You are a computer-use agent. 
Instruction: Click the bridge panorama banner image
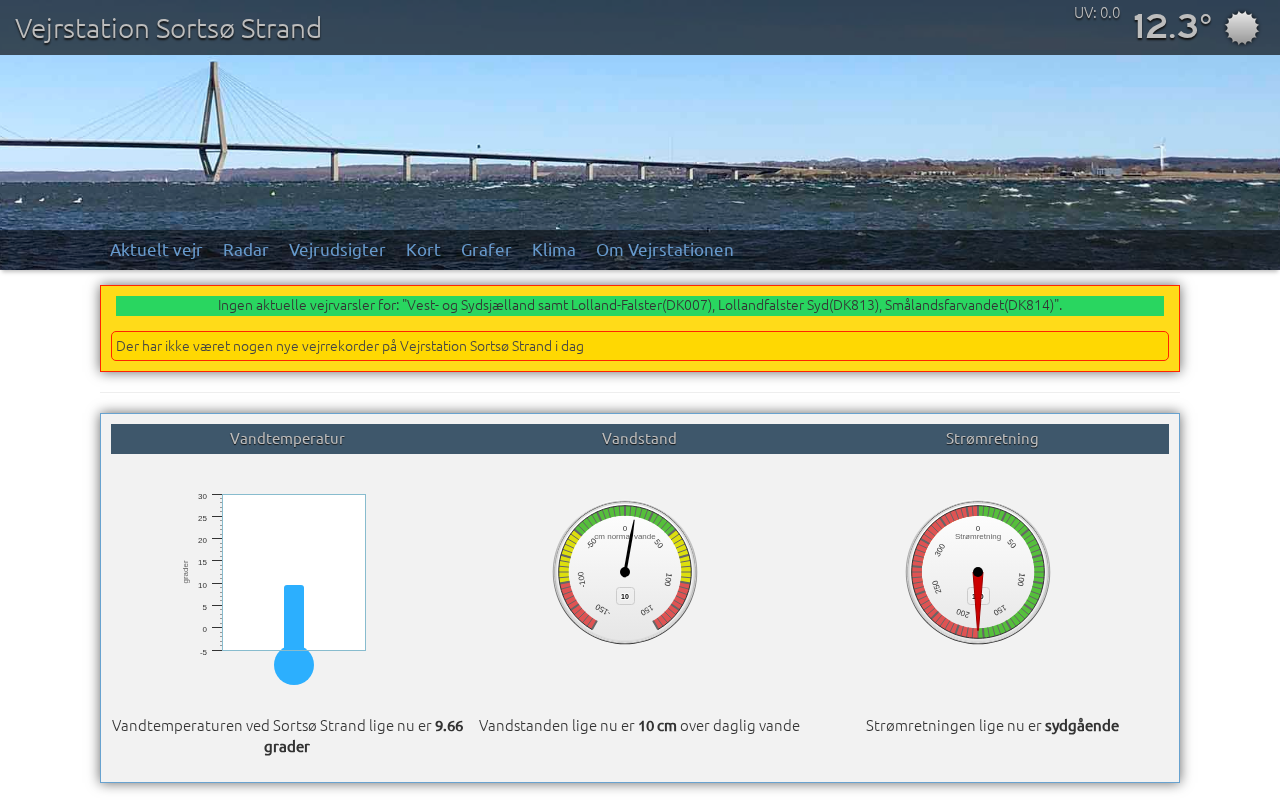point(640,143)
